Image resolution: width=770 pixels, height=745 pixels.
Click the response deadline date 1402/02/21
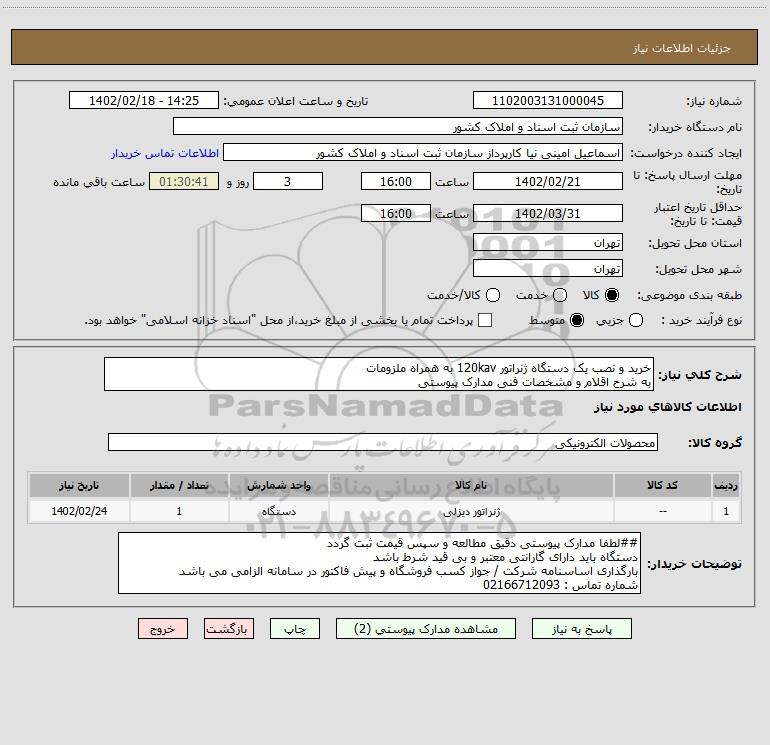coord(548,181)
